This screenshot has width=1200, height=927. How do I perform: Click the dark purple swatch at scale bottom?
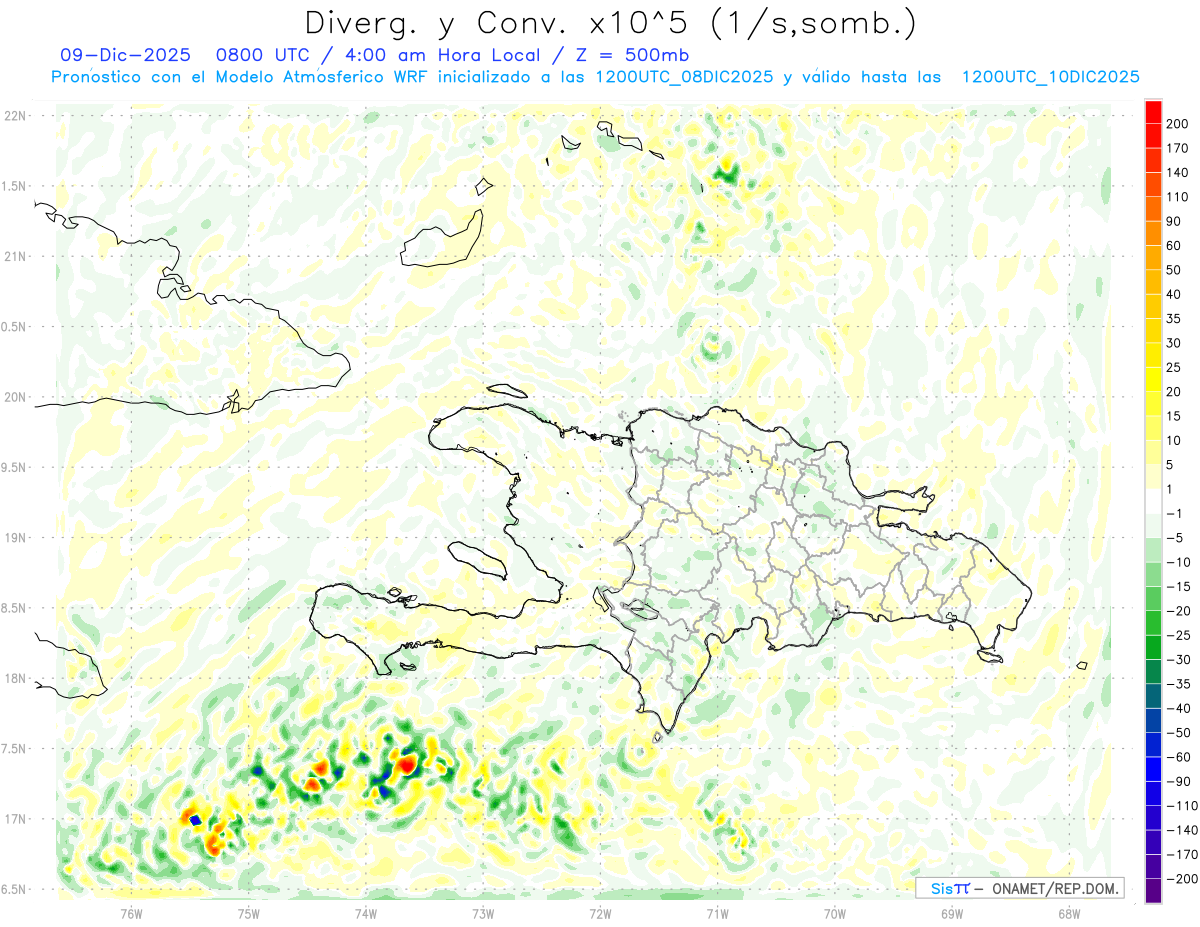1153,891
